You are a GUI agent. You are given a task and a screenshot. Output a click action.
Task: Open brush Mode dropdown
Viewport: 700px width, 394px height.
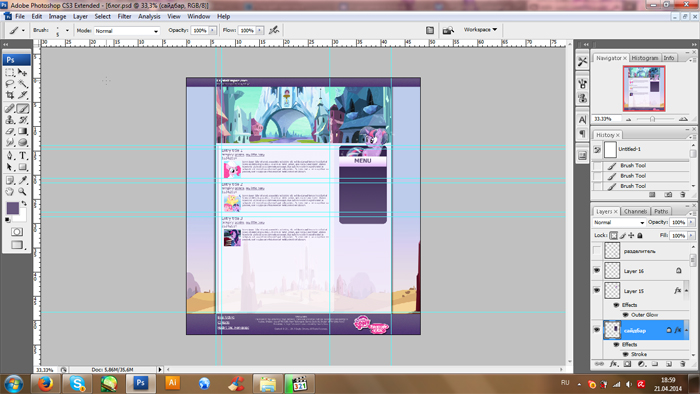[126, 31]
